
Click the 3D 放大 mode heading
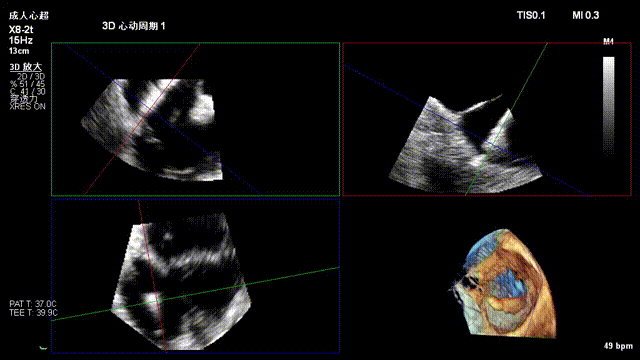point(26,67)
